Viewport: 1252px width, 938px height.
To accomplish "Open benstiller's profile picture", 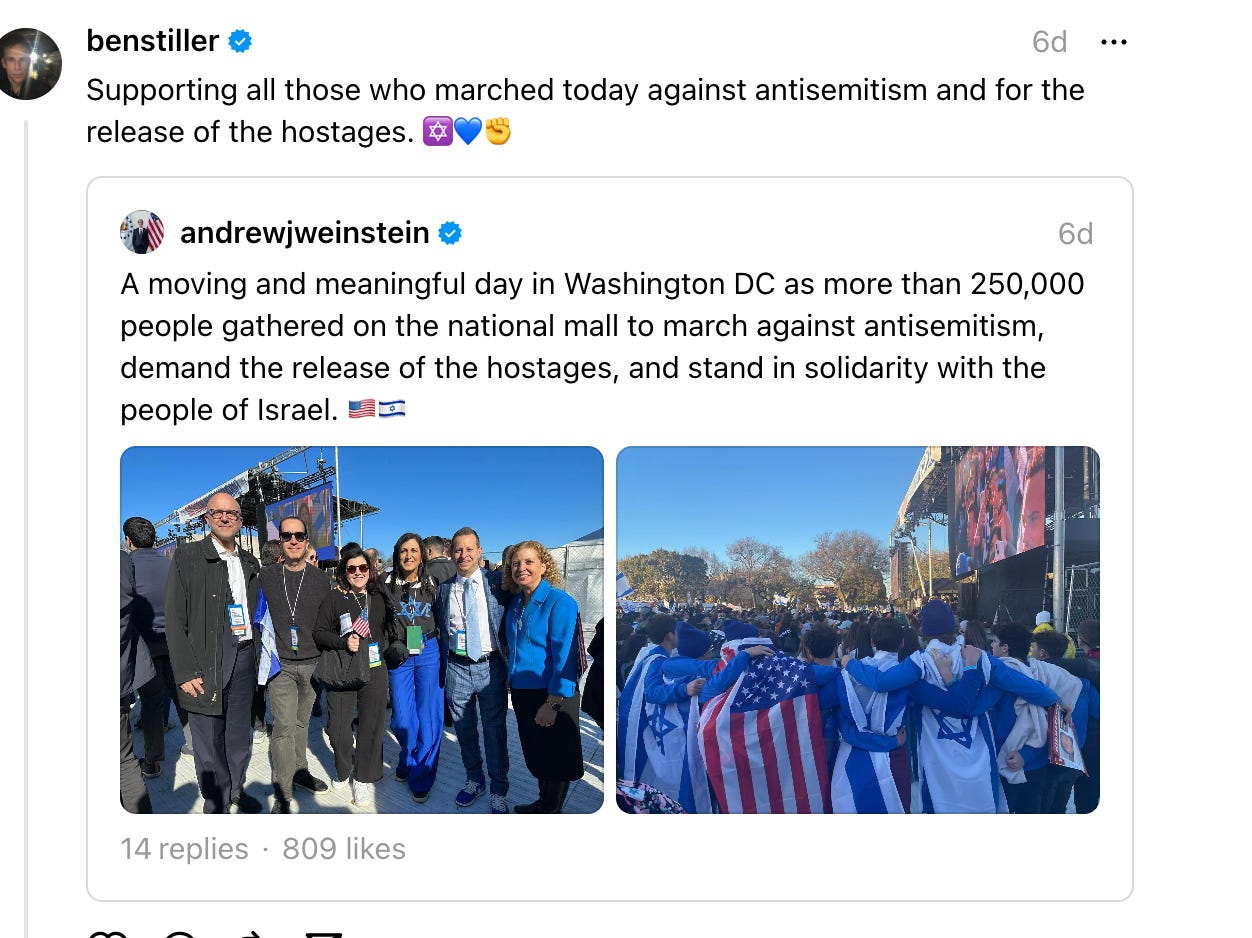I will (x=28, y=64).
